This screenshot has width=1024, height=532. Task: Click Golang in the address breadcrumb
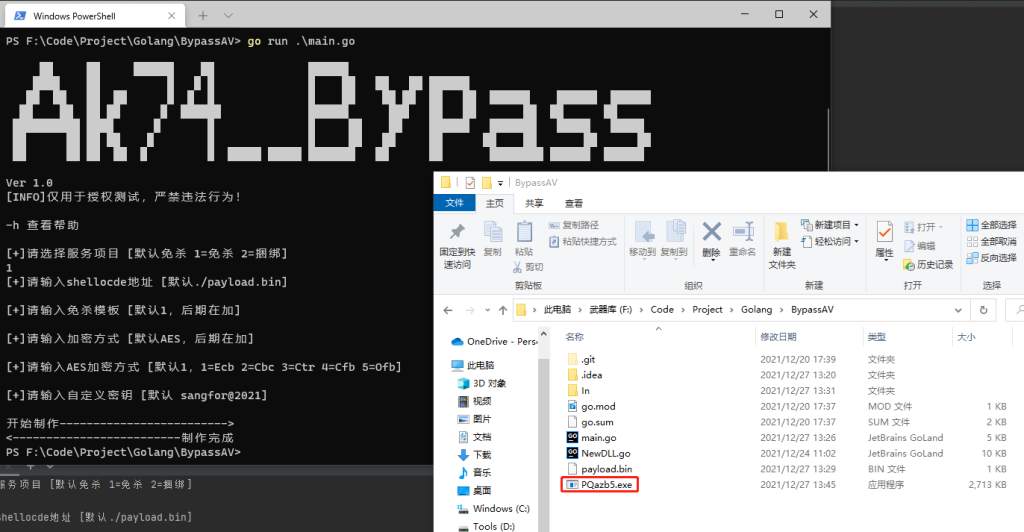click(756, 310)
